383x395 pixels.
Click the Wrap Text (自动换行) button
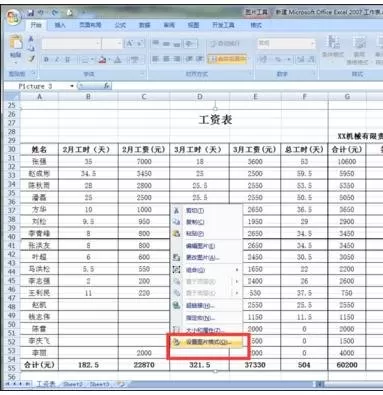pyautogui.click(x=225, y=43)
